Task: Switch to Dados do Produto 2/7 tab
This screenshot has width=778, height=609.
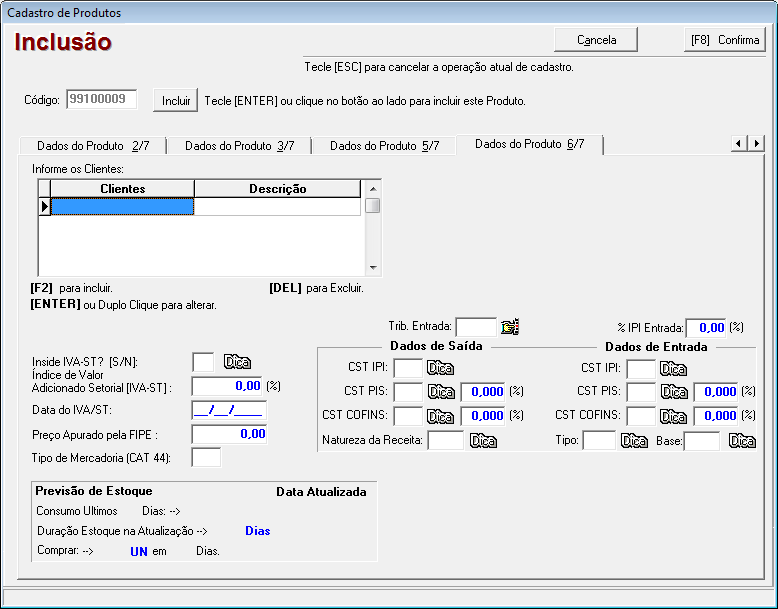Action: click(92, 146)
